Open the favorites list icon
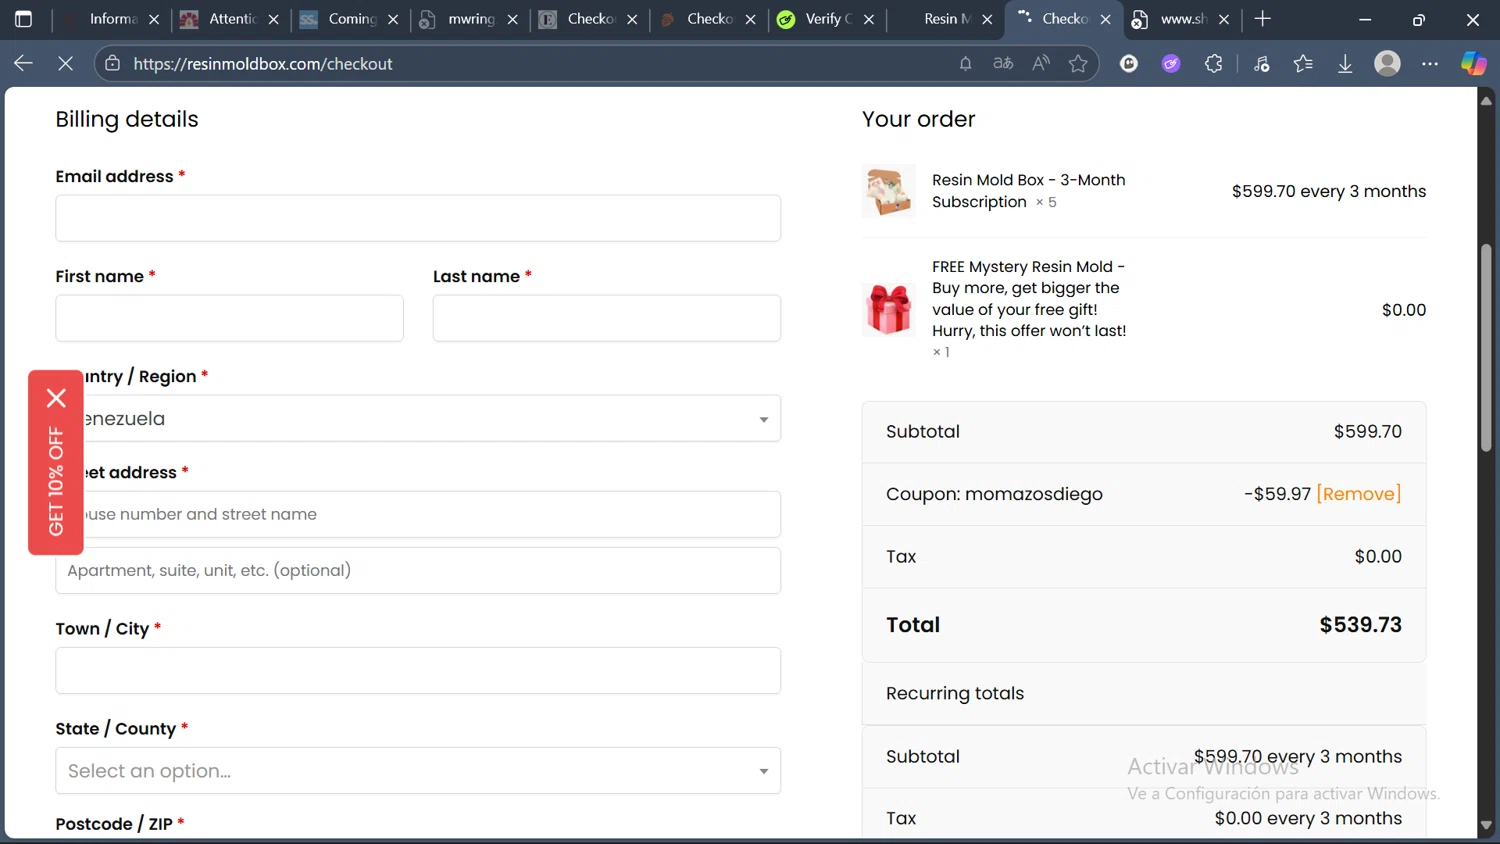The image size is (1500, 844). (1303, 63)
